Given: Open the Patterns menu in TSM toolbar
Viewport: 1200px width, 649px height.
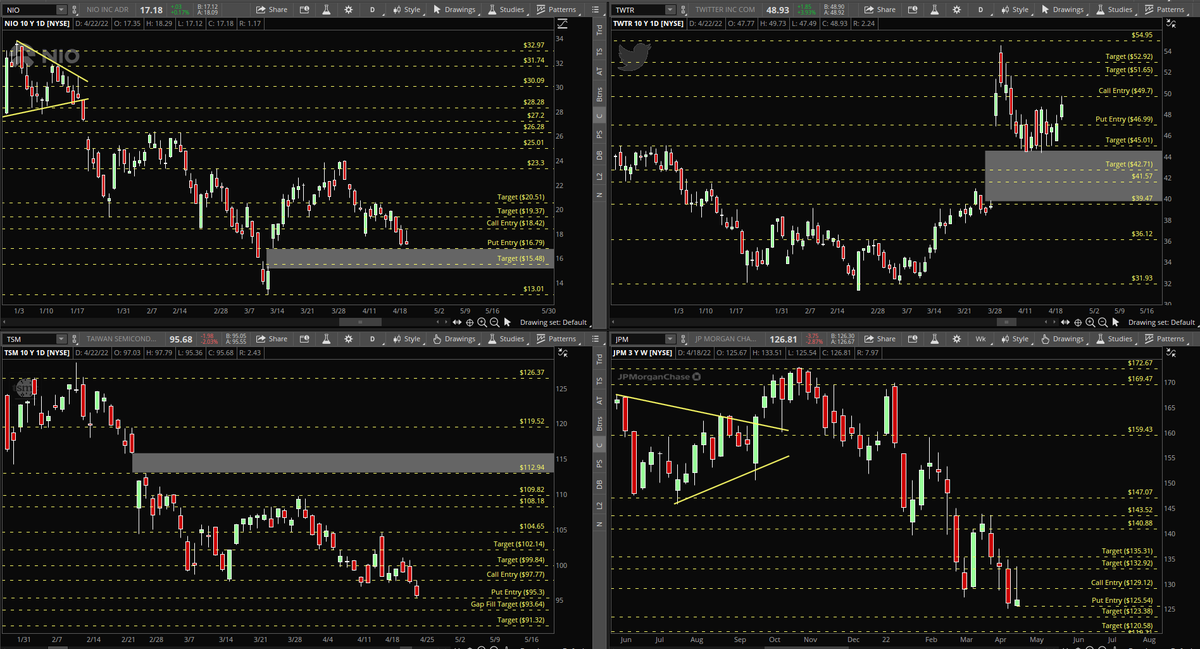Looking at the screenshot, I should [x=556, y=339].
